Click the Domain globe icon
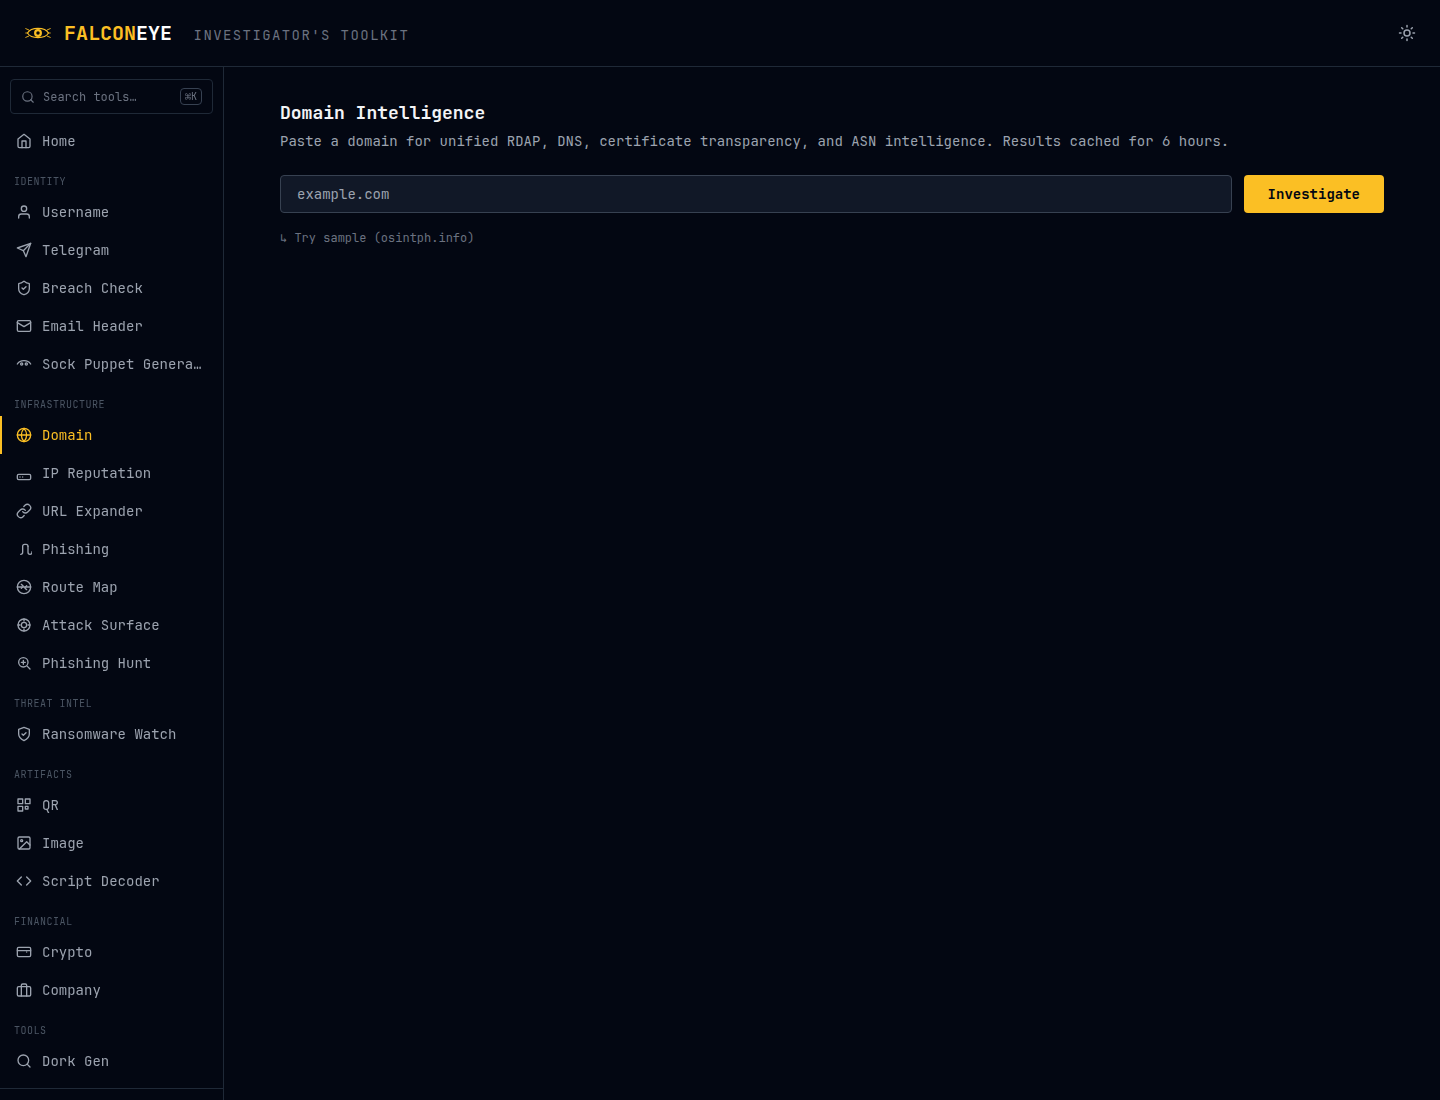This screenshot has width=1440, height=1100. pos(24,435)
